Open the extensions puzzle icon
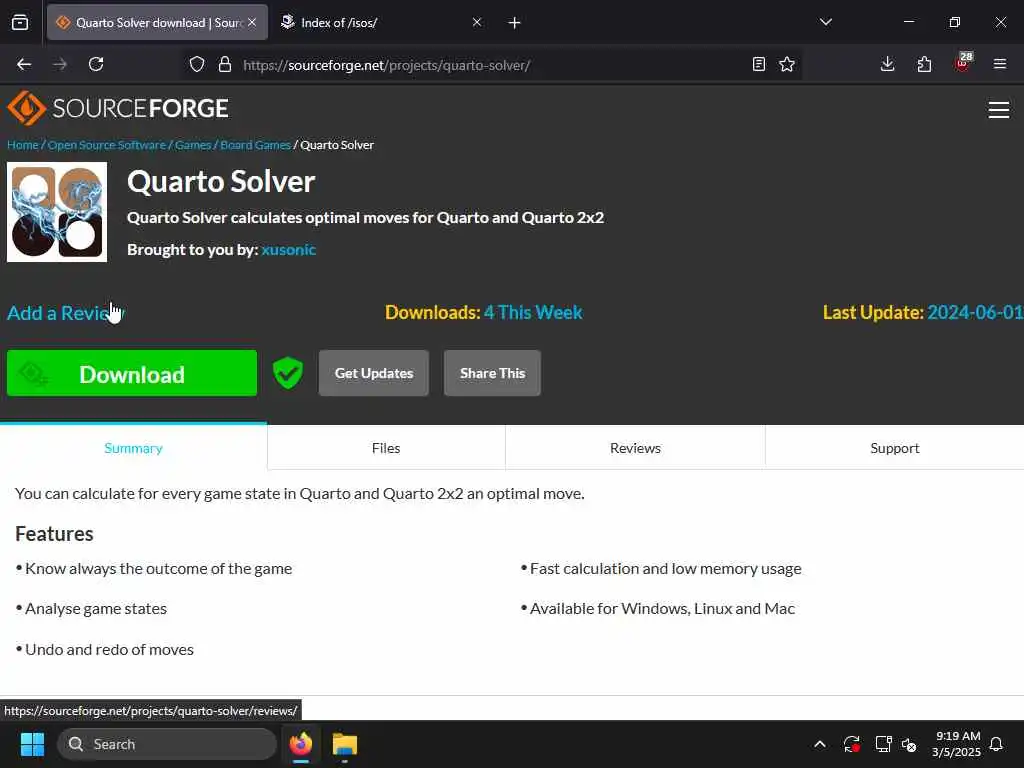Screen dimensions: 1024x768 coord(924,64)
